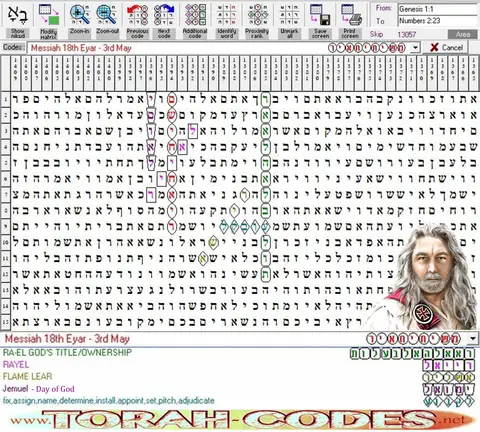Select matrix row header 8
Viewport: 480px width, 432px height.
5,211
